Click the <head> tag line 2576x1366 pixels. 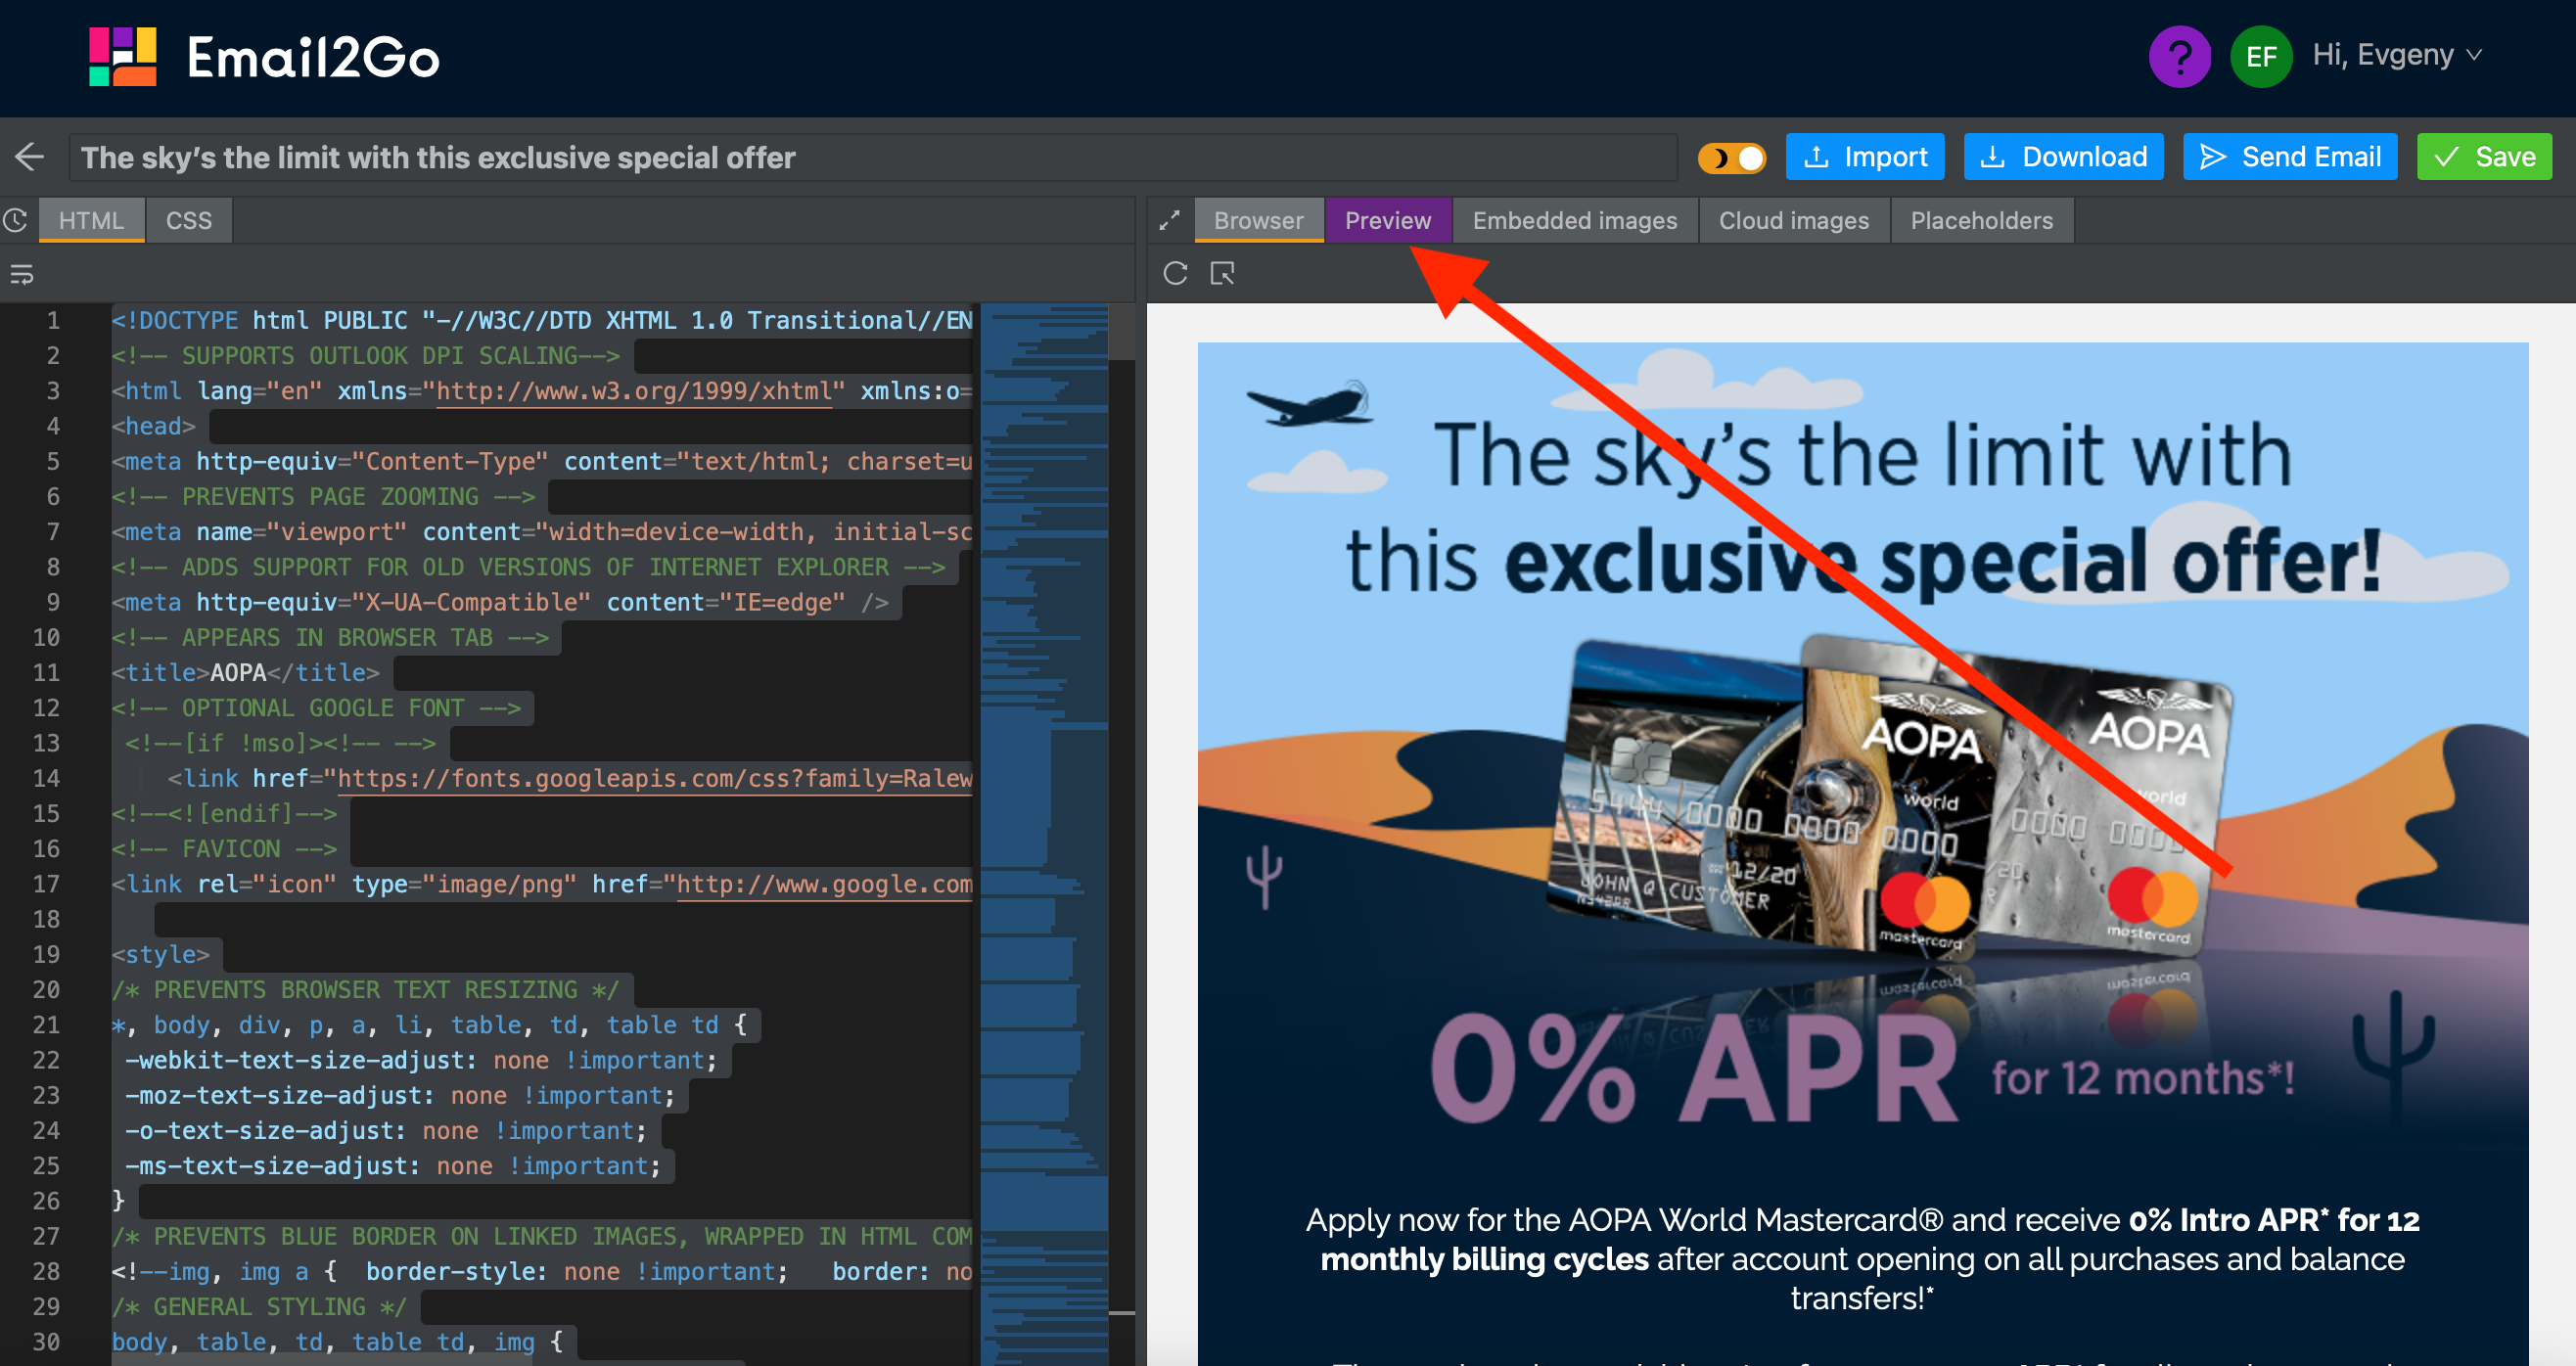tap(153, 426)
